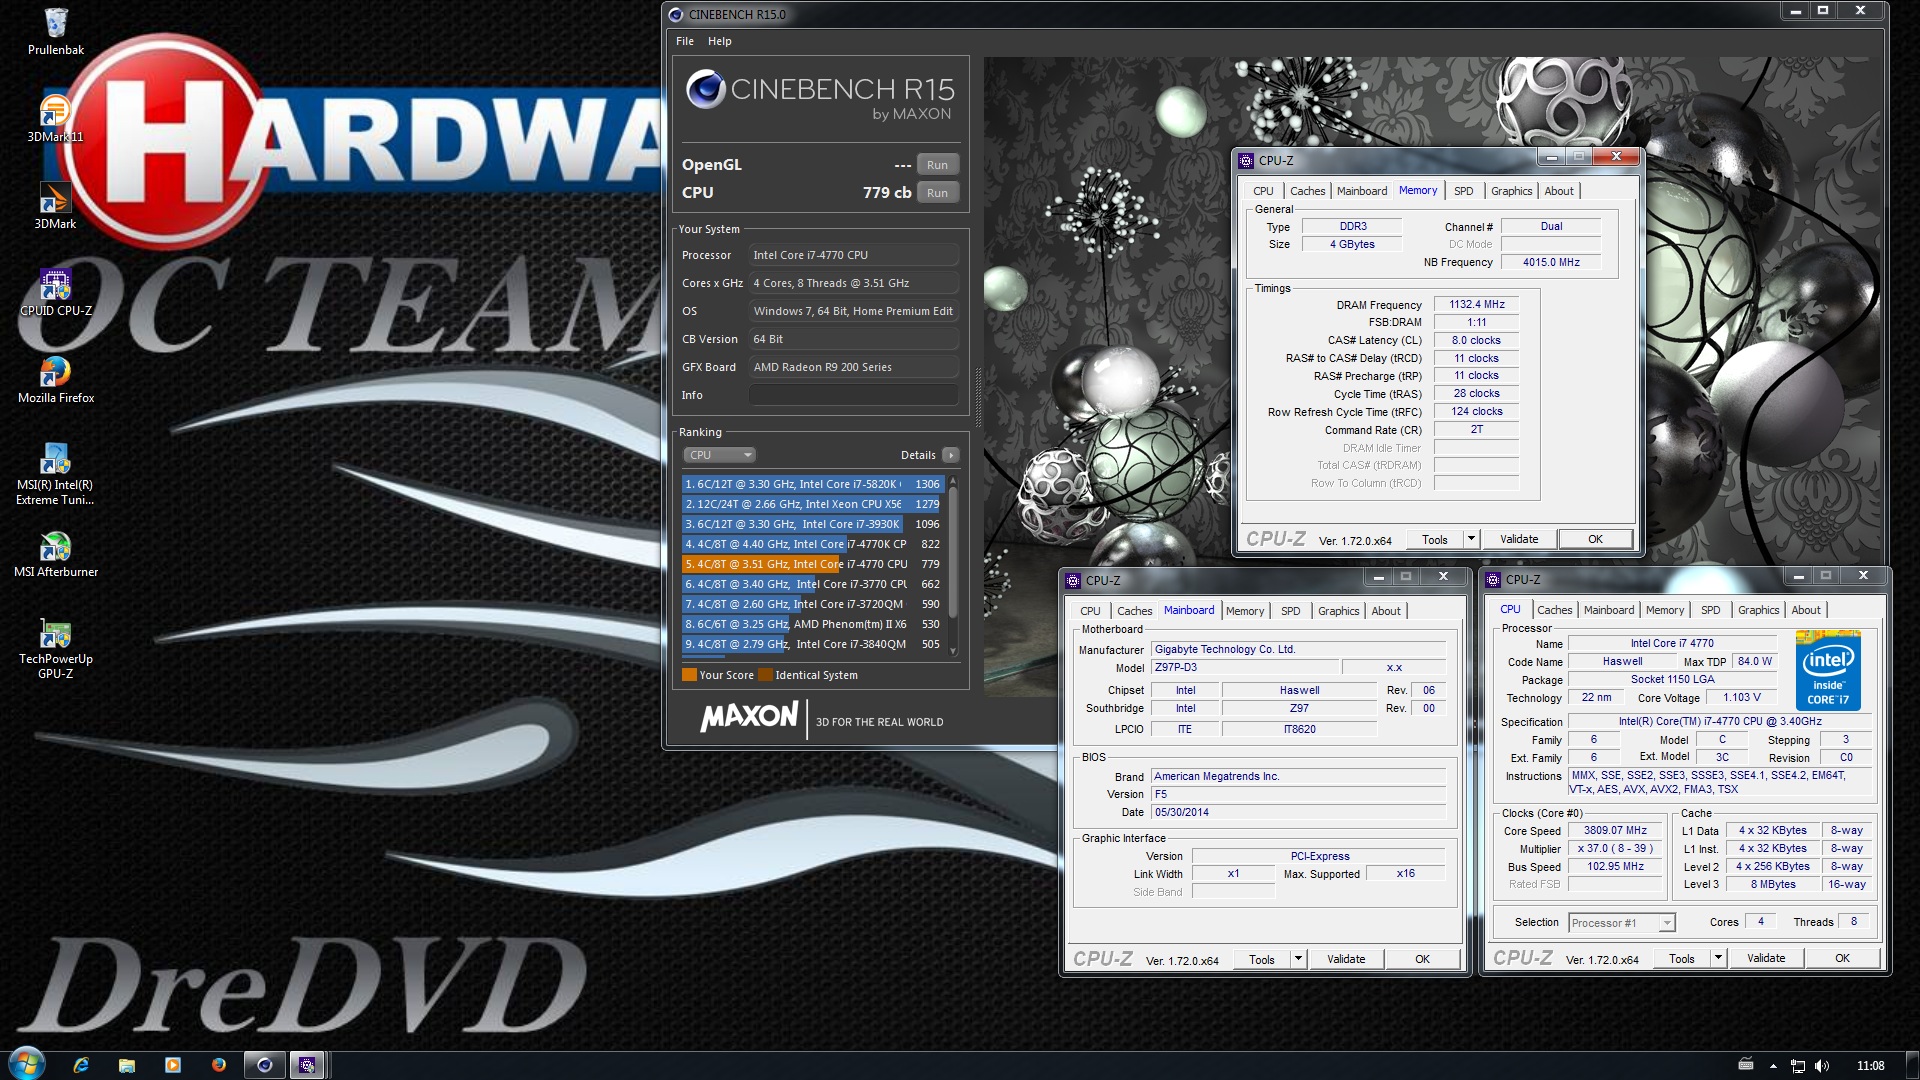Open Tools dropdown arrow in CPU CPU-Z window
This screenshot has height=1080, width=1920.
pyautogui.click(x=1718, y=958)
